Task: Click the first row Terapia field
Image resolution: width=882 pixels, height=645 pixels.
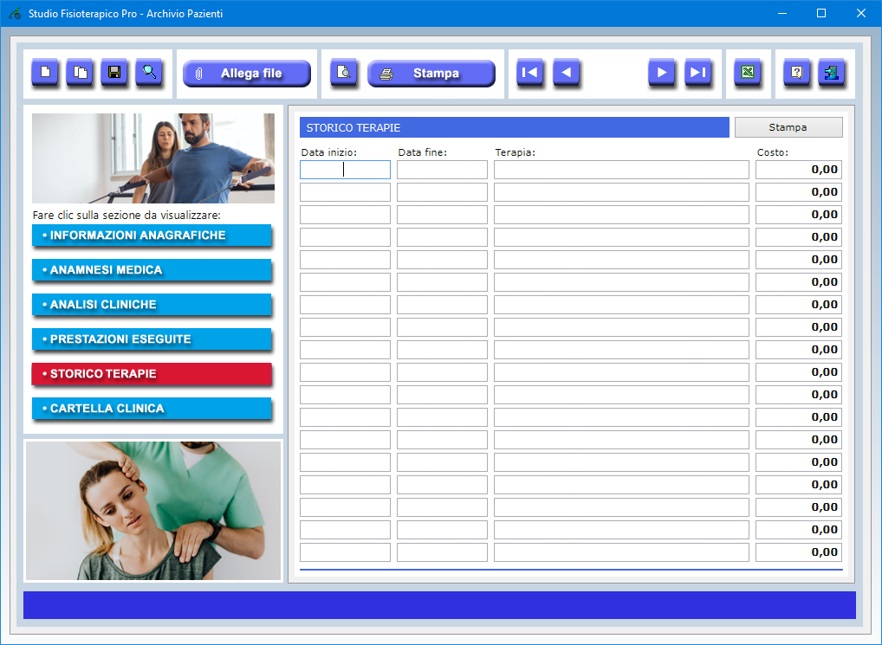Action: (622, 169)
